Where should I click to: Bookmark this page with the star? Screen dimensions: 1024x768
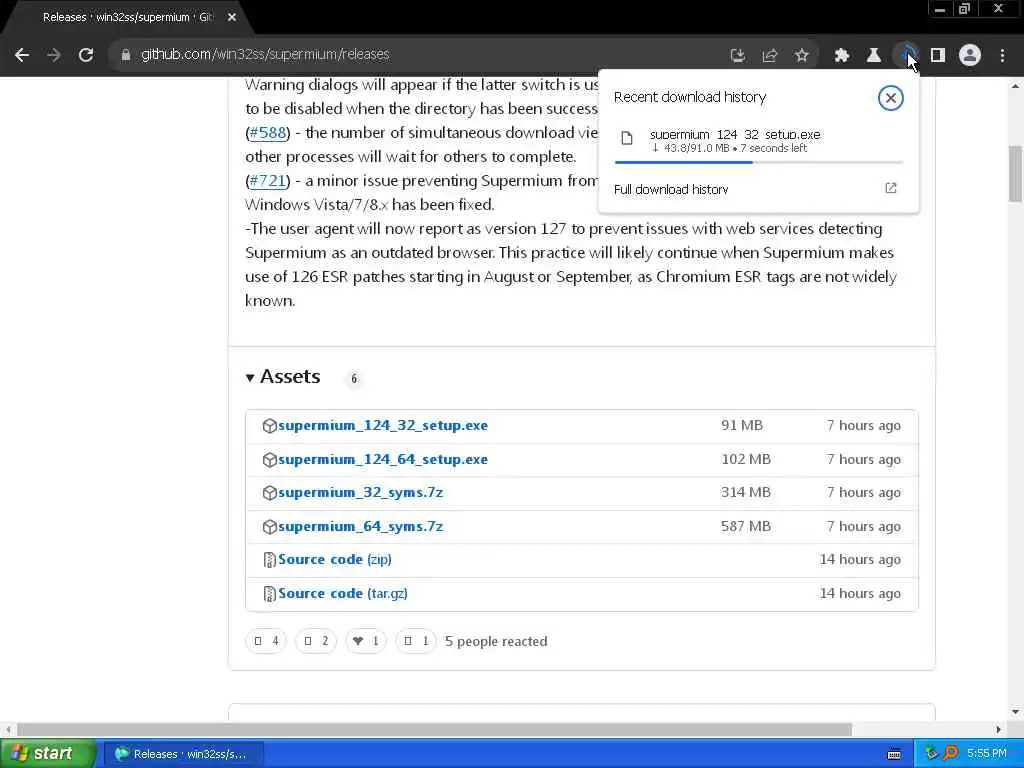coord(802,56)
